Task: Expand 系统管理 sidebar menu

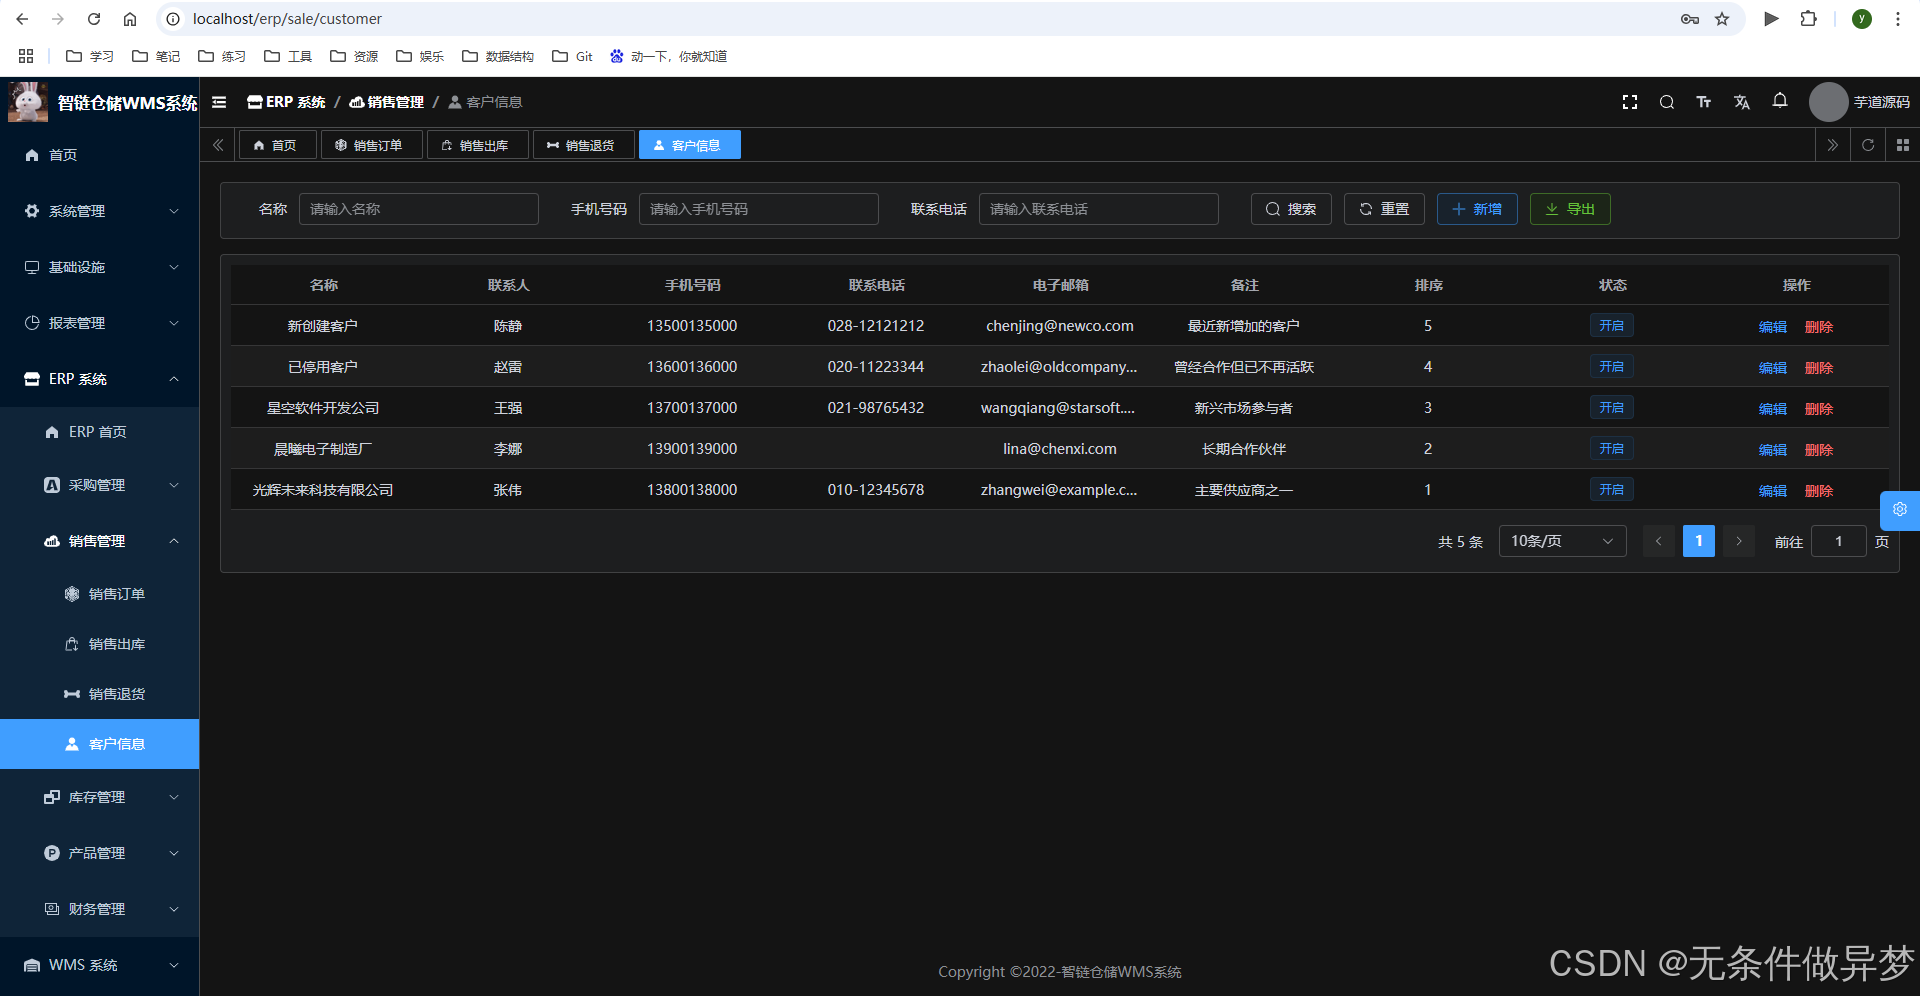Action: coord(100,211)
